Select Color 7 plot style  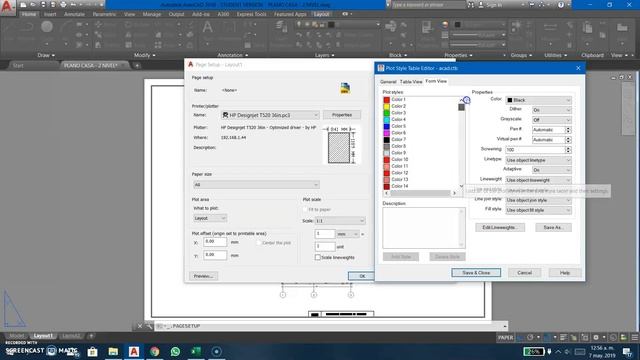[x=398, y=140]
